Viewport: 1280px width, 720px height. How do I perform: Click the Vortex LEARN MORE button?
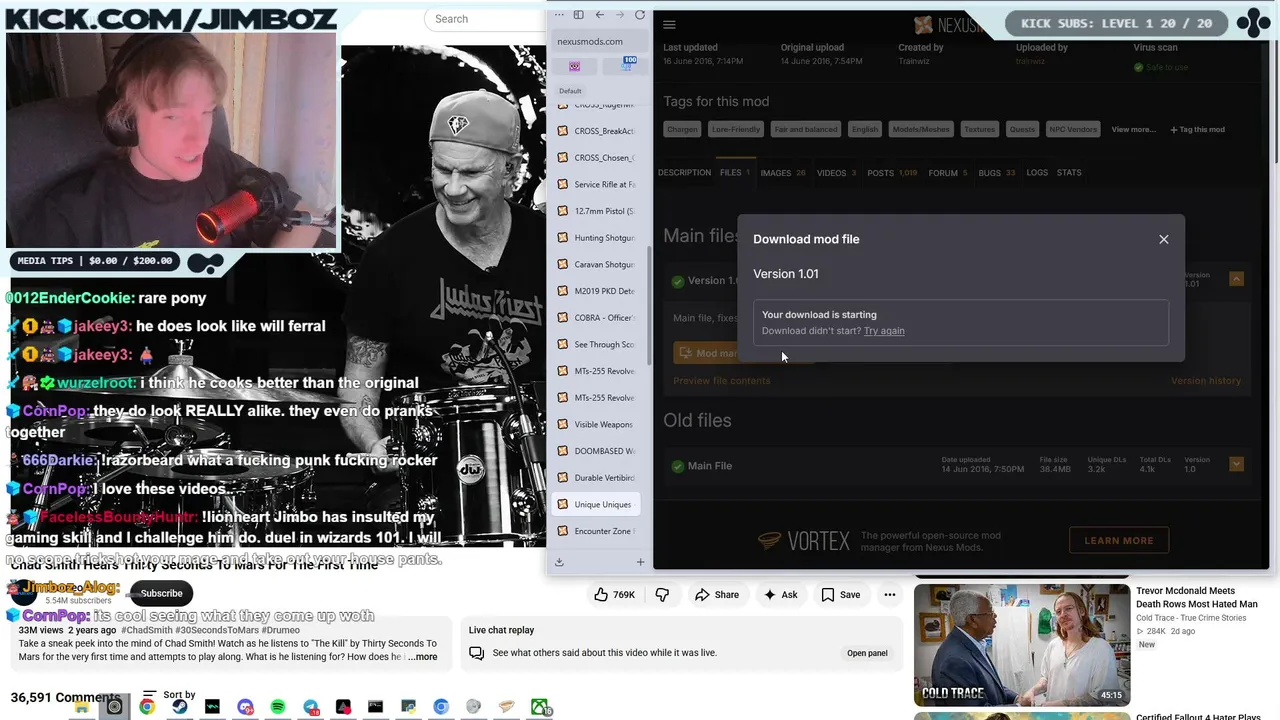pyautogui.click(x=1119, y=541)
